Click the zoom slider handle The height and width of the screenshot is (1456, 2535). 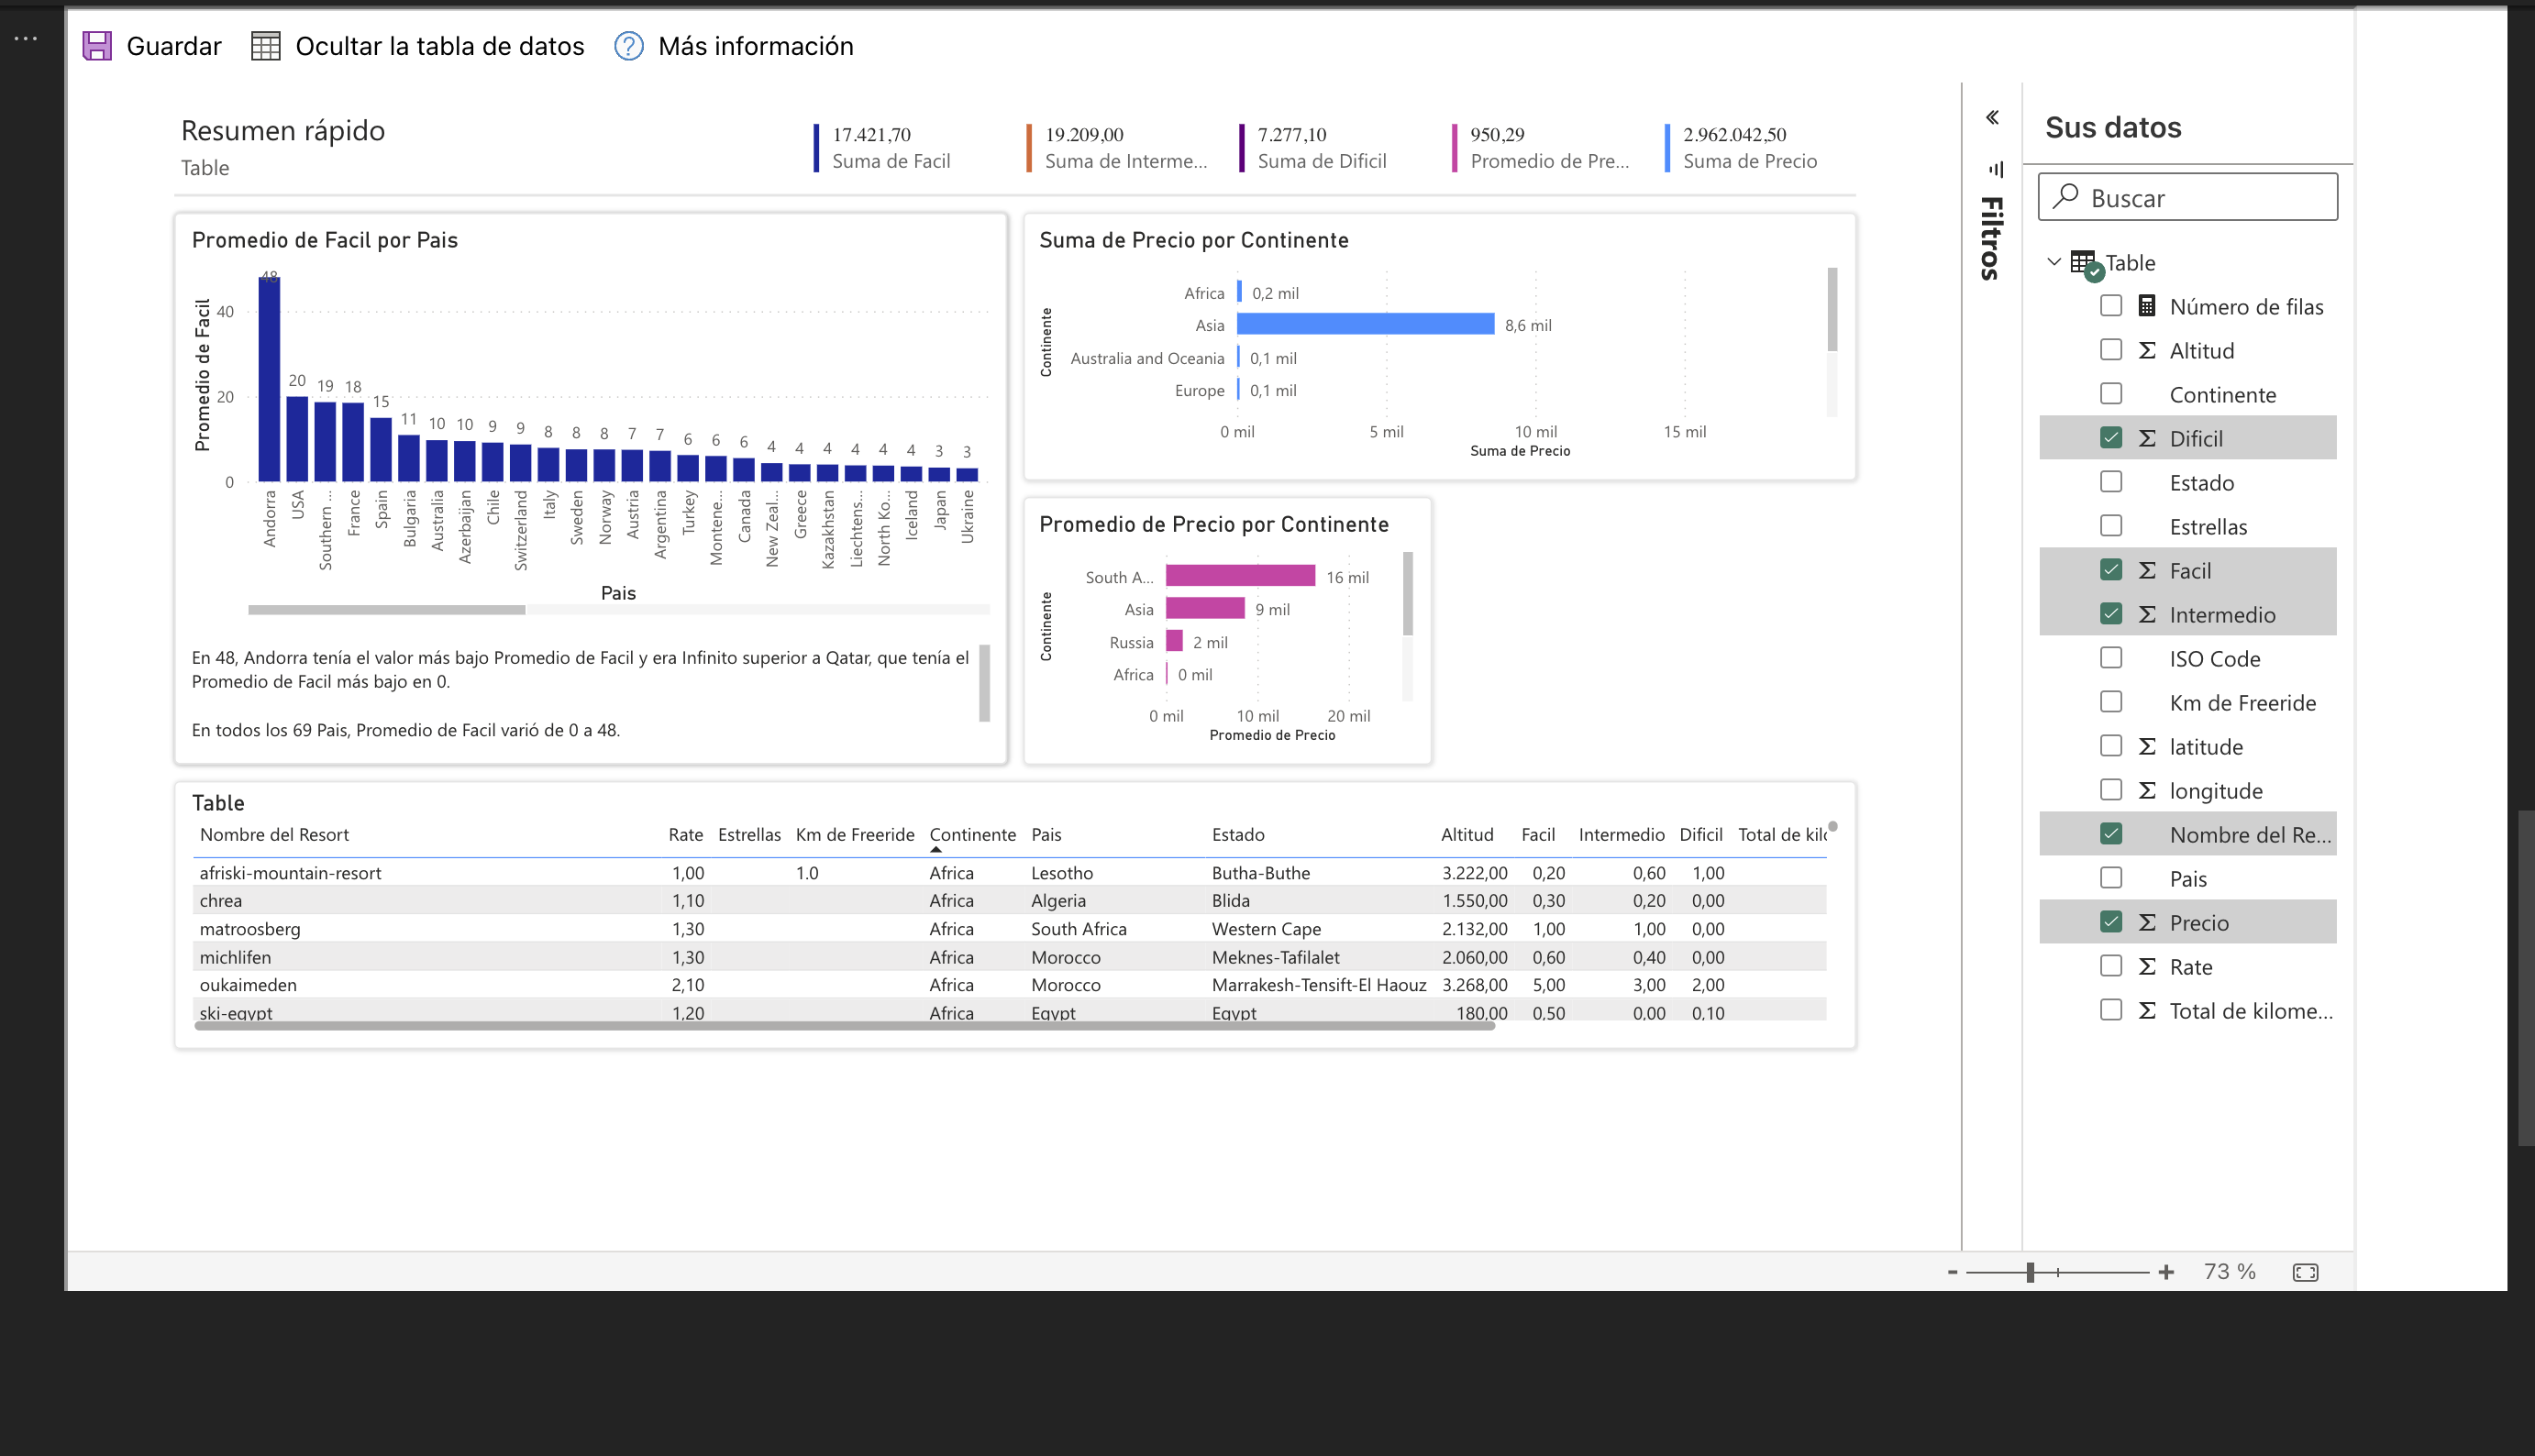click(x=2030, y=1272)
